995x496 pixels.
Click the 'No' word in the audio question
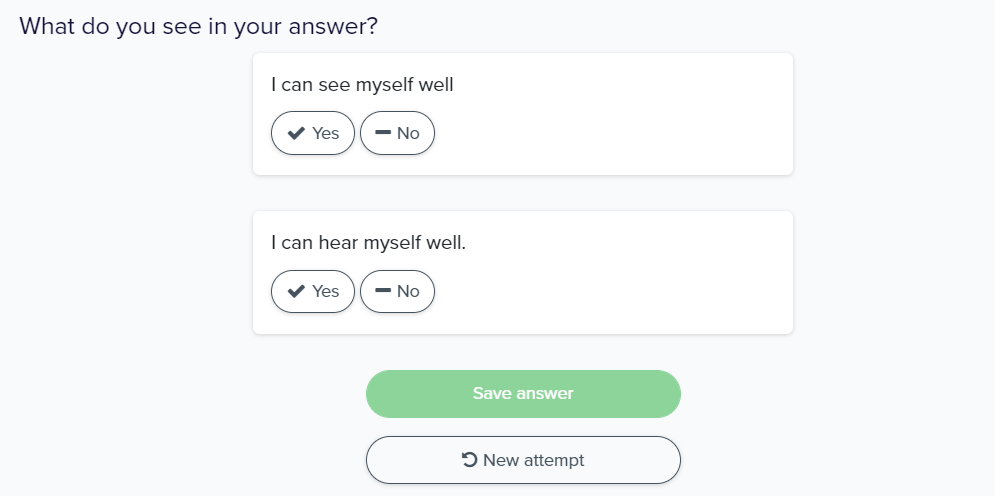408,292
